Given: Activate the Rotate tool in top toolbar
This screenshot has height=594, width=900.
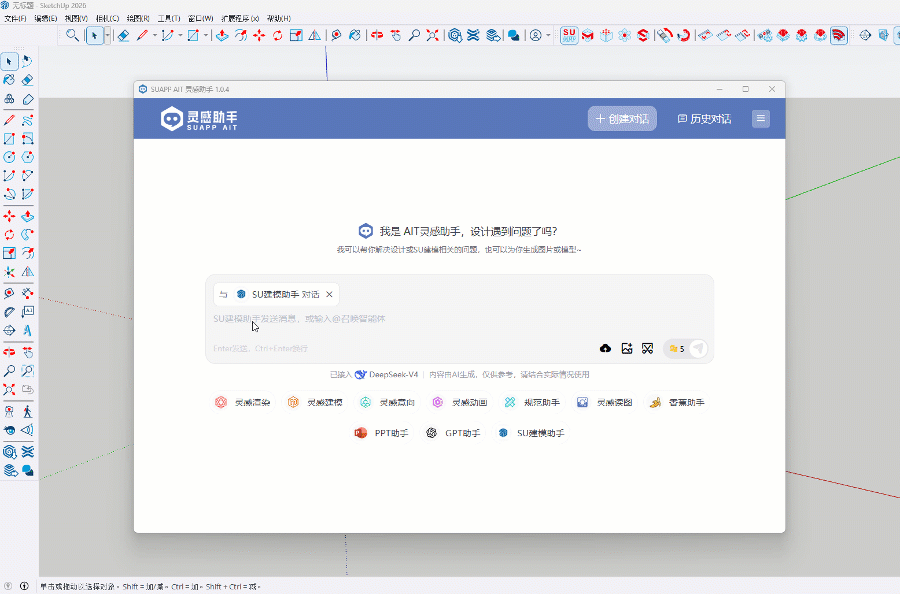Looking at the screenshot, I should (x=277, y=36).
